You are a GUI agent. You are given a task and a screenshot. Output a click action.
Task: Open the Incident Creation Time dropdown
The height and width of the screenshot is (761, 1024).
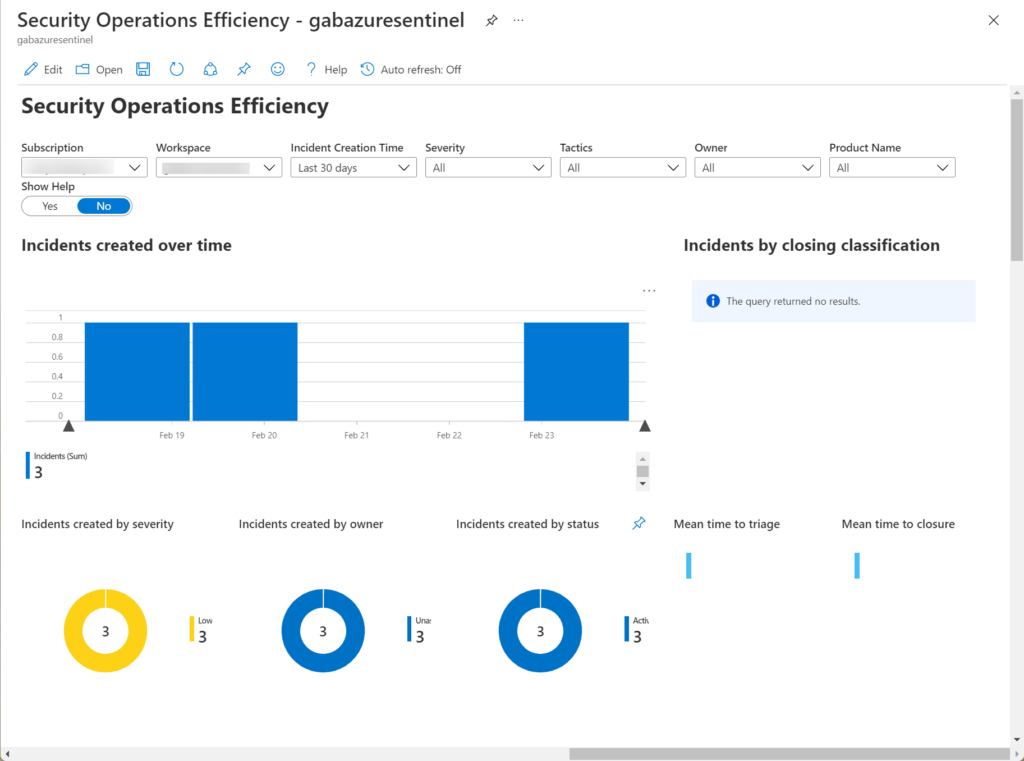tap(353, 168)
